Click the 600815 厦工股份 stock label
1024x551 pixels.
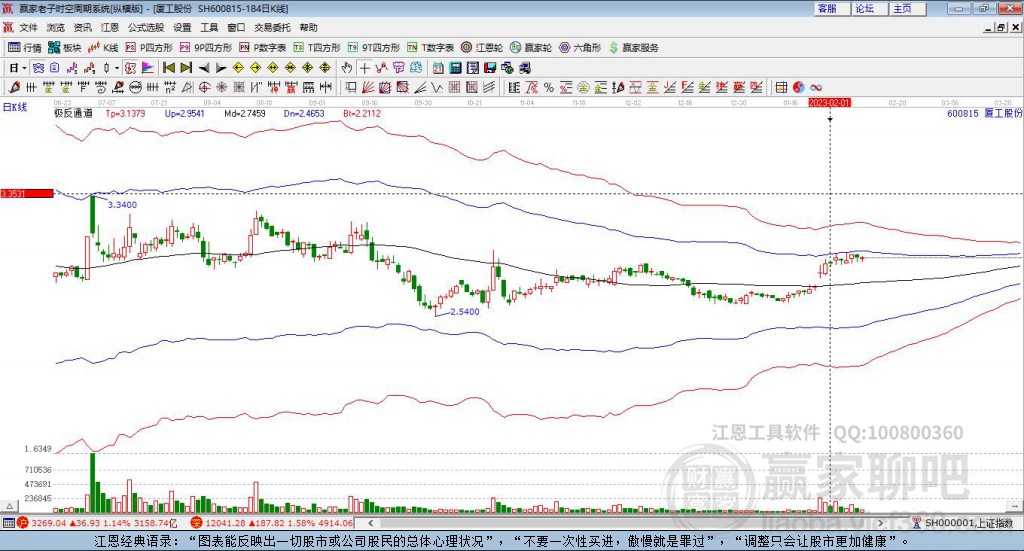pyautogui.click(x=984, y=113)
